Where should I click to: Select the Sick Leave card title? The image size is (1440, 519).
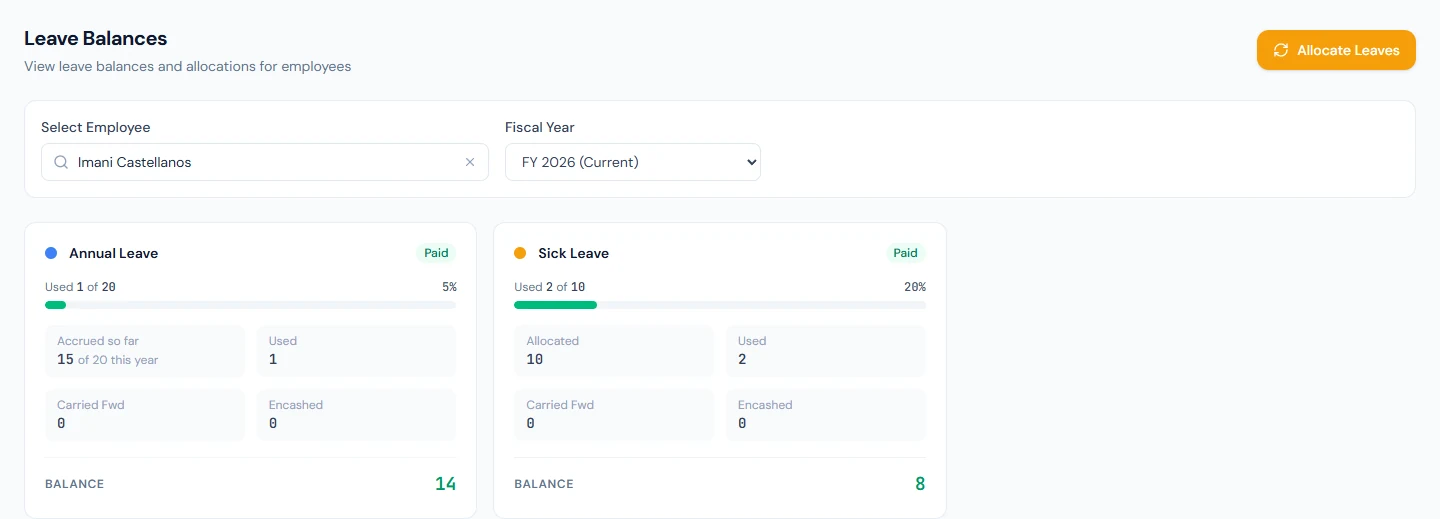(574, 253)
